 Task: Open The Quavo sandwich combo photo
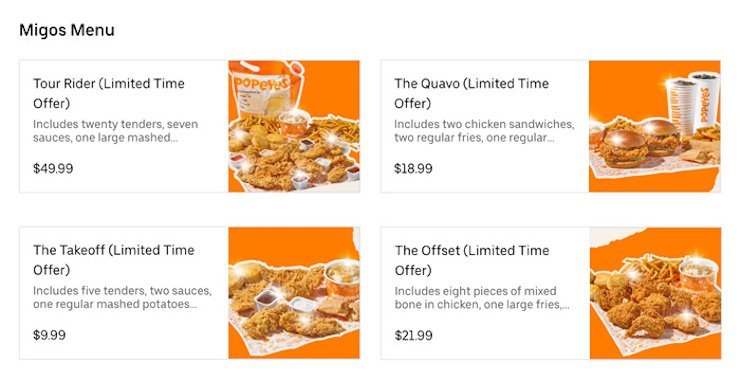pyautogui.click(x=655, y=126)
